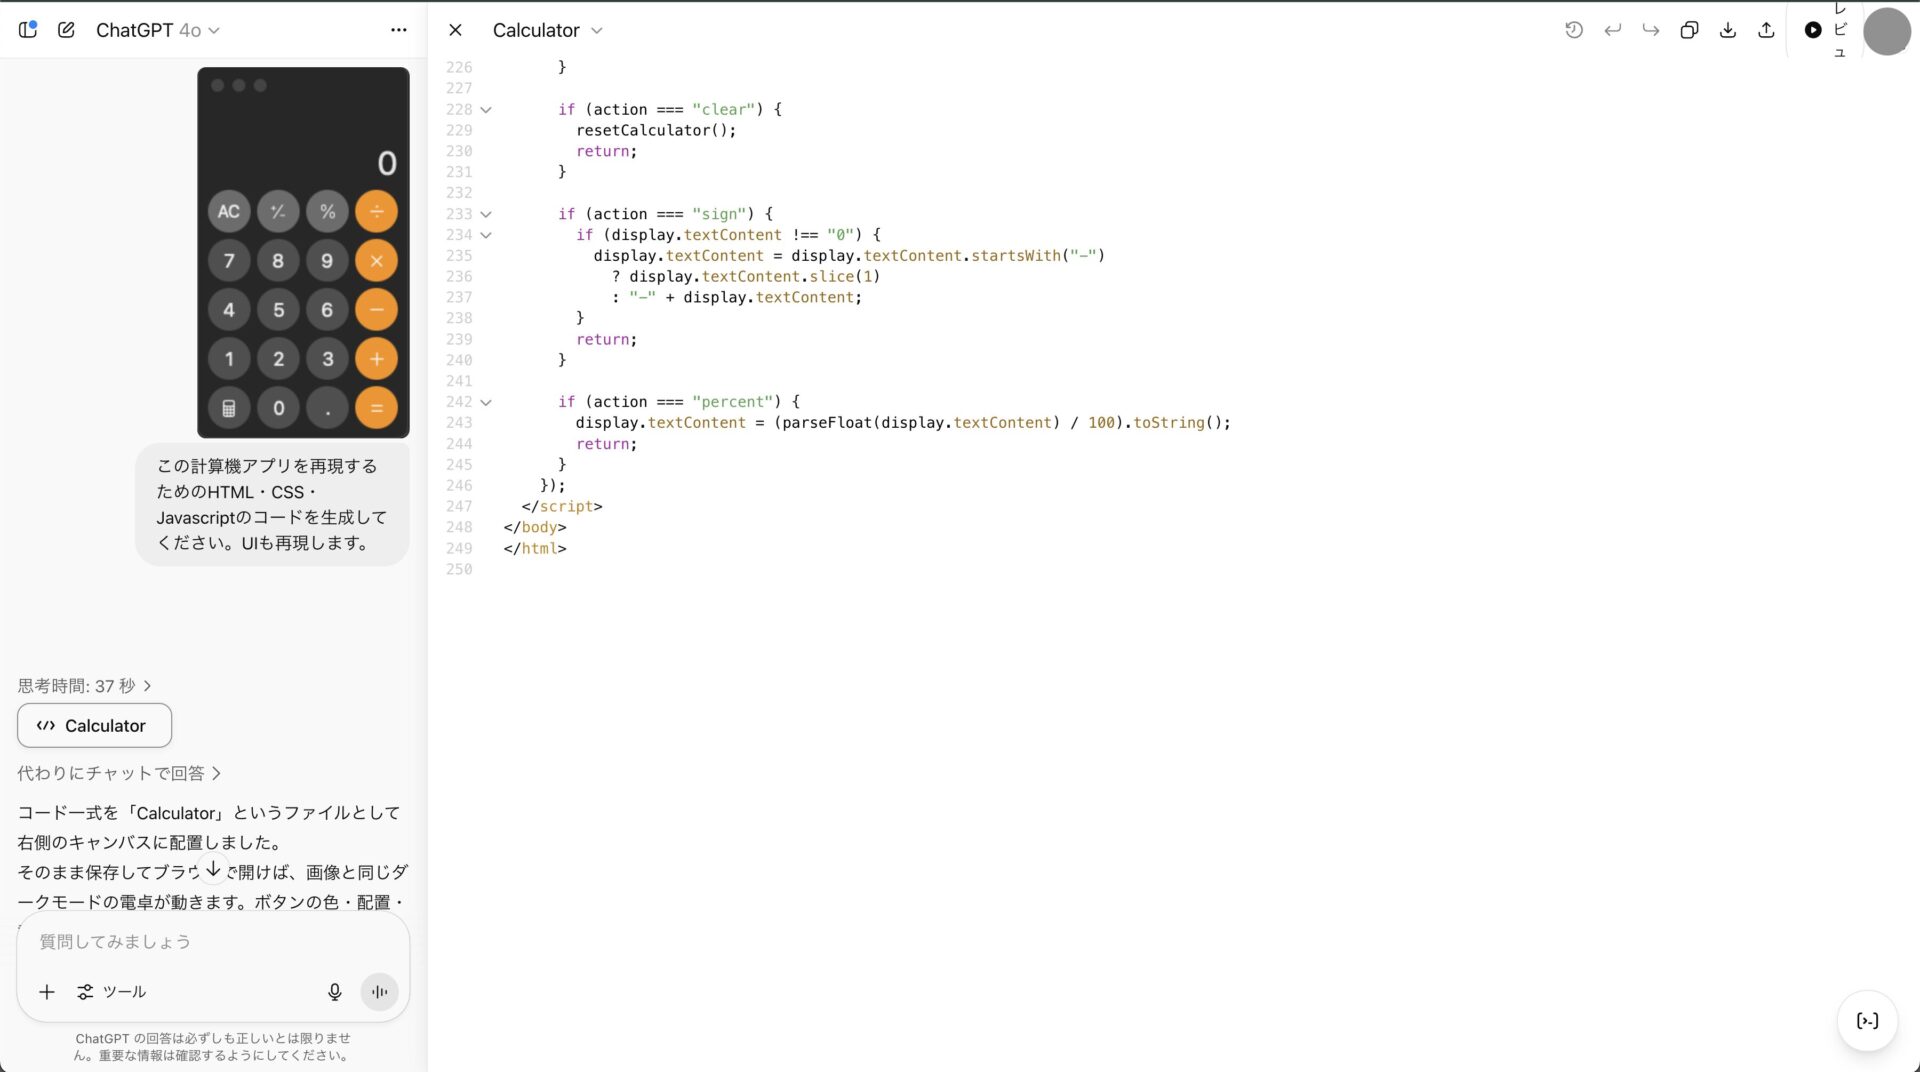Add attachment with the plus icon

coord(46,992)
